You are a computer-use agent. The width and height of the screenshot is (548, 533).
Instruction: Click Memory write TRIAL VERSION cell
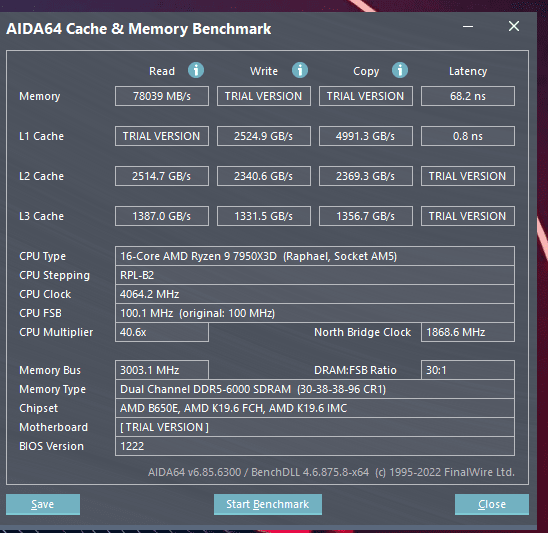pos(264,96)
